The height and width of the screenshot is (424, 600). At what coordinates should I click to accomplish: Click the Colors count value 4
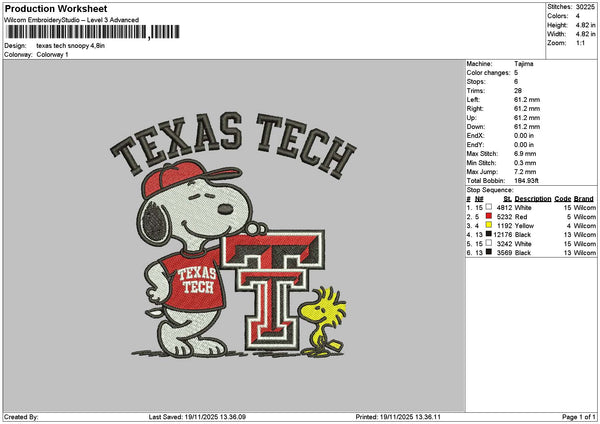point(578,16)
